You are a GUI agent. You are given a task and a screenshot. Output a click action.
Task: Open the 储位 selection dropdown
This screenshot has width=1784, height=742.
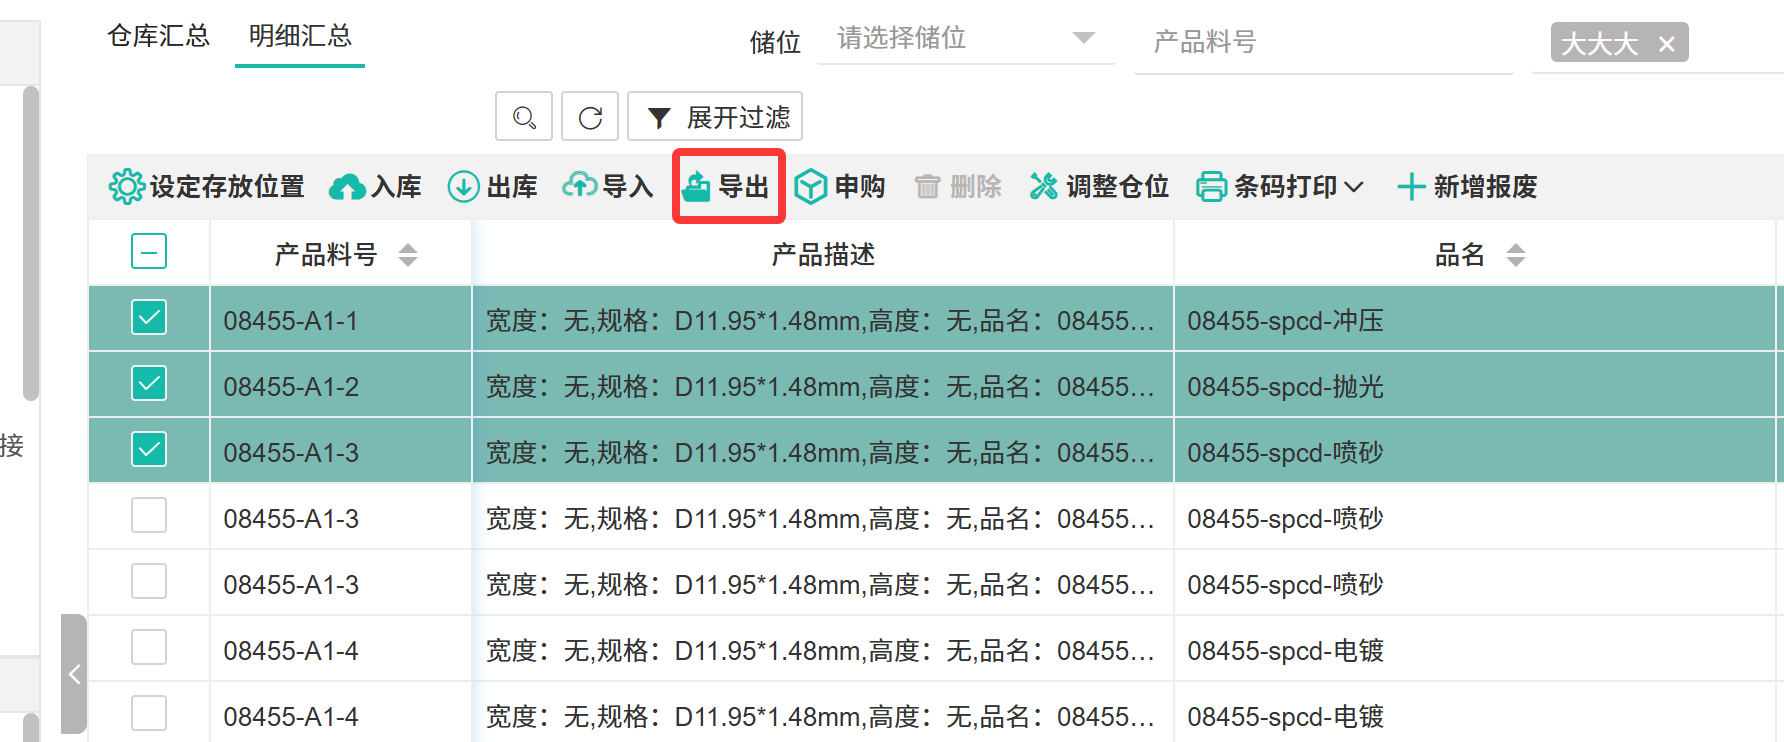click(x=965, y=38)
